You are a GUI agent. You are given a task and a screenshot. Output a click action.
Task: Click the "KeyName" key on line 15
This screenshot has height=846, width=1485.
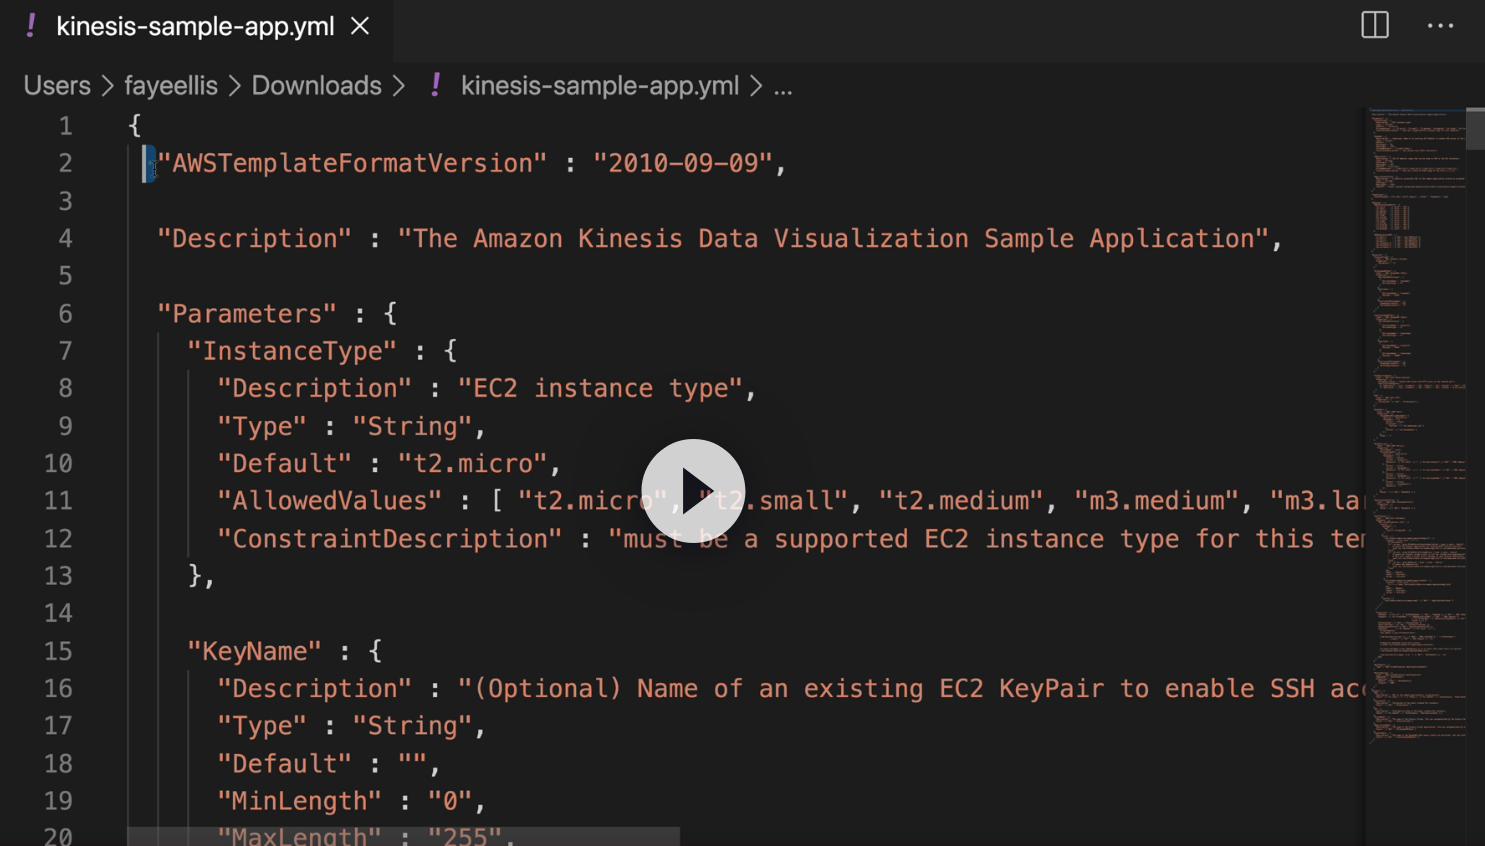254,651
